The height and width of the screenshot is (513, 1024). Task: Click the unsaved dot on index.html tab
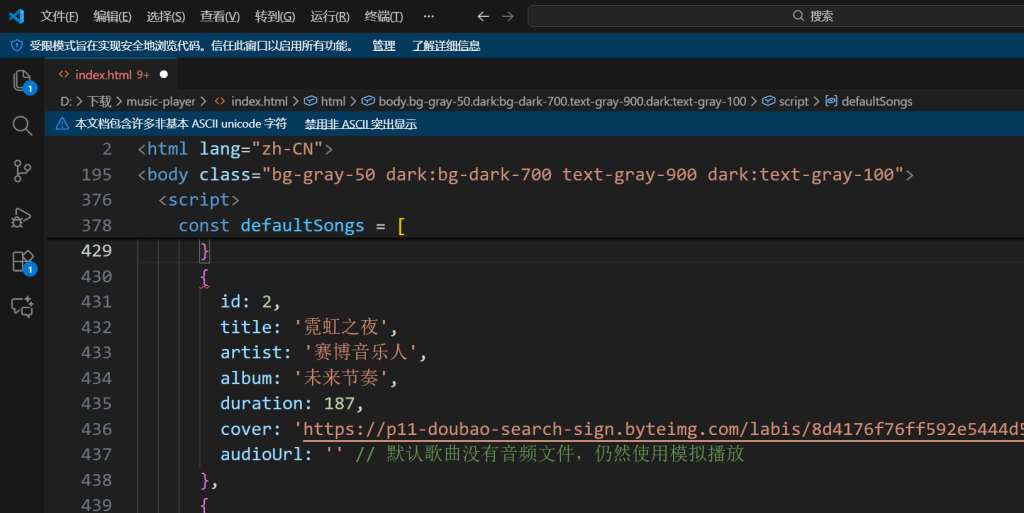(164, 74)
